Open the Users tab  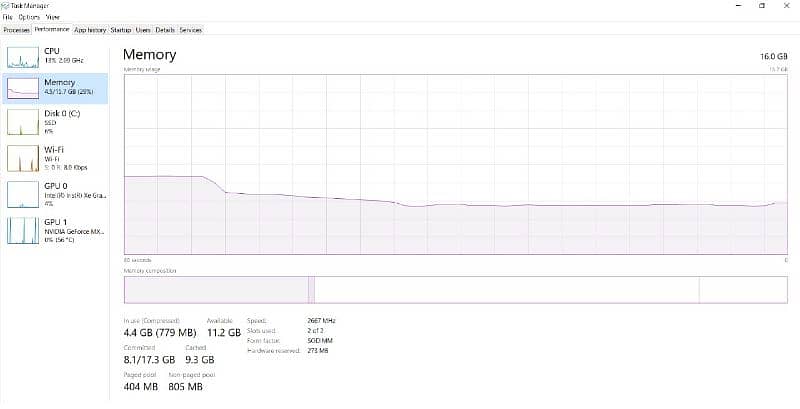[143, 30]
